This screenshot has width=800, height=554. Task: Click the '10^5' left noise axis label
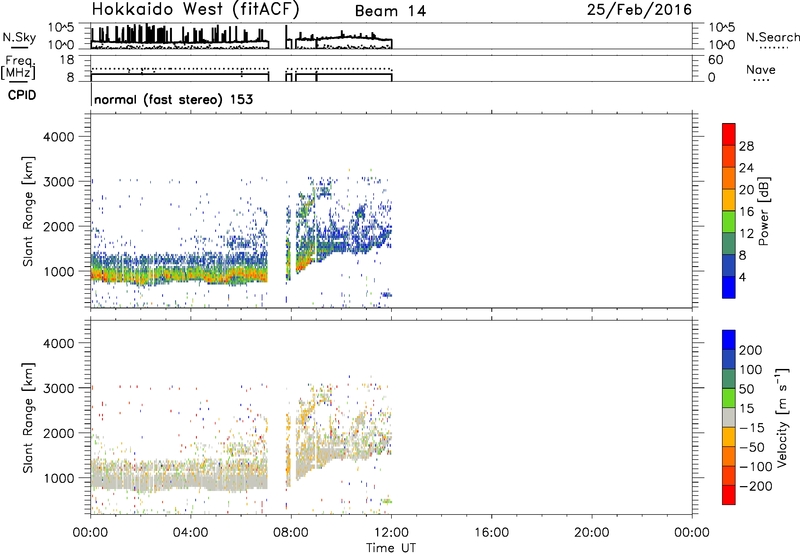[x=61, y=28]
